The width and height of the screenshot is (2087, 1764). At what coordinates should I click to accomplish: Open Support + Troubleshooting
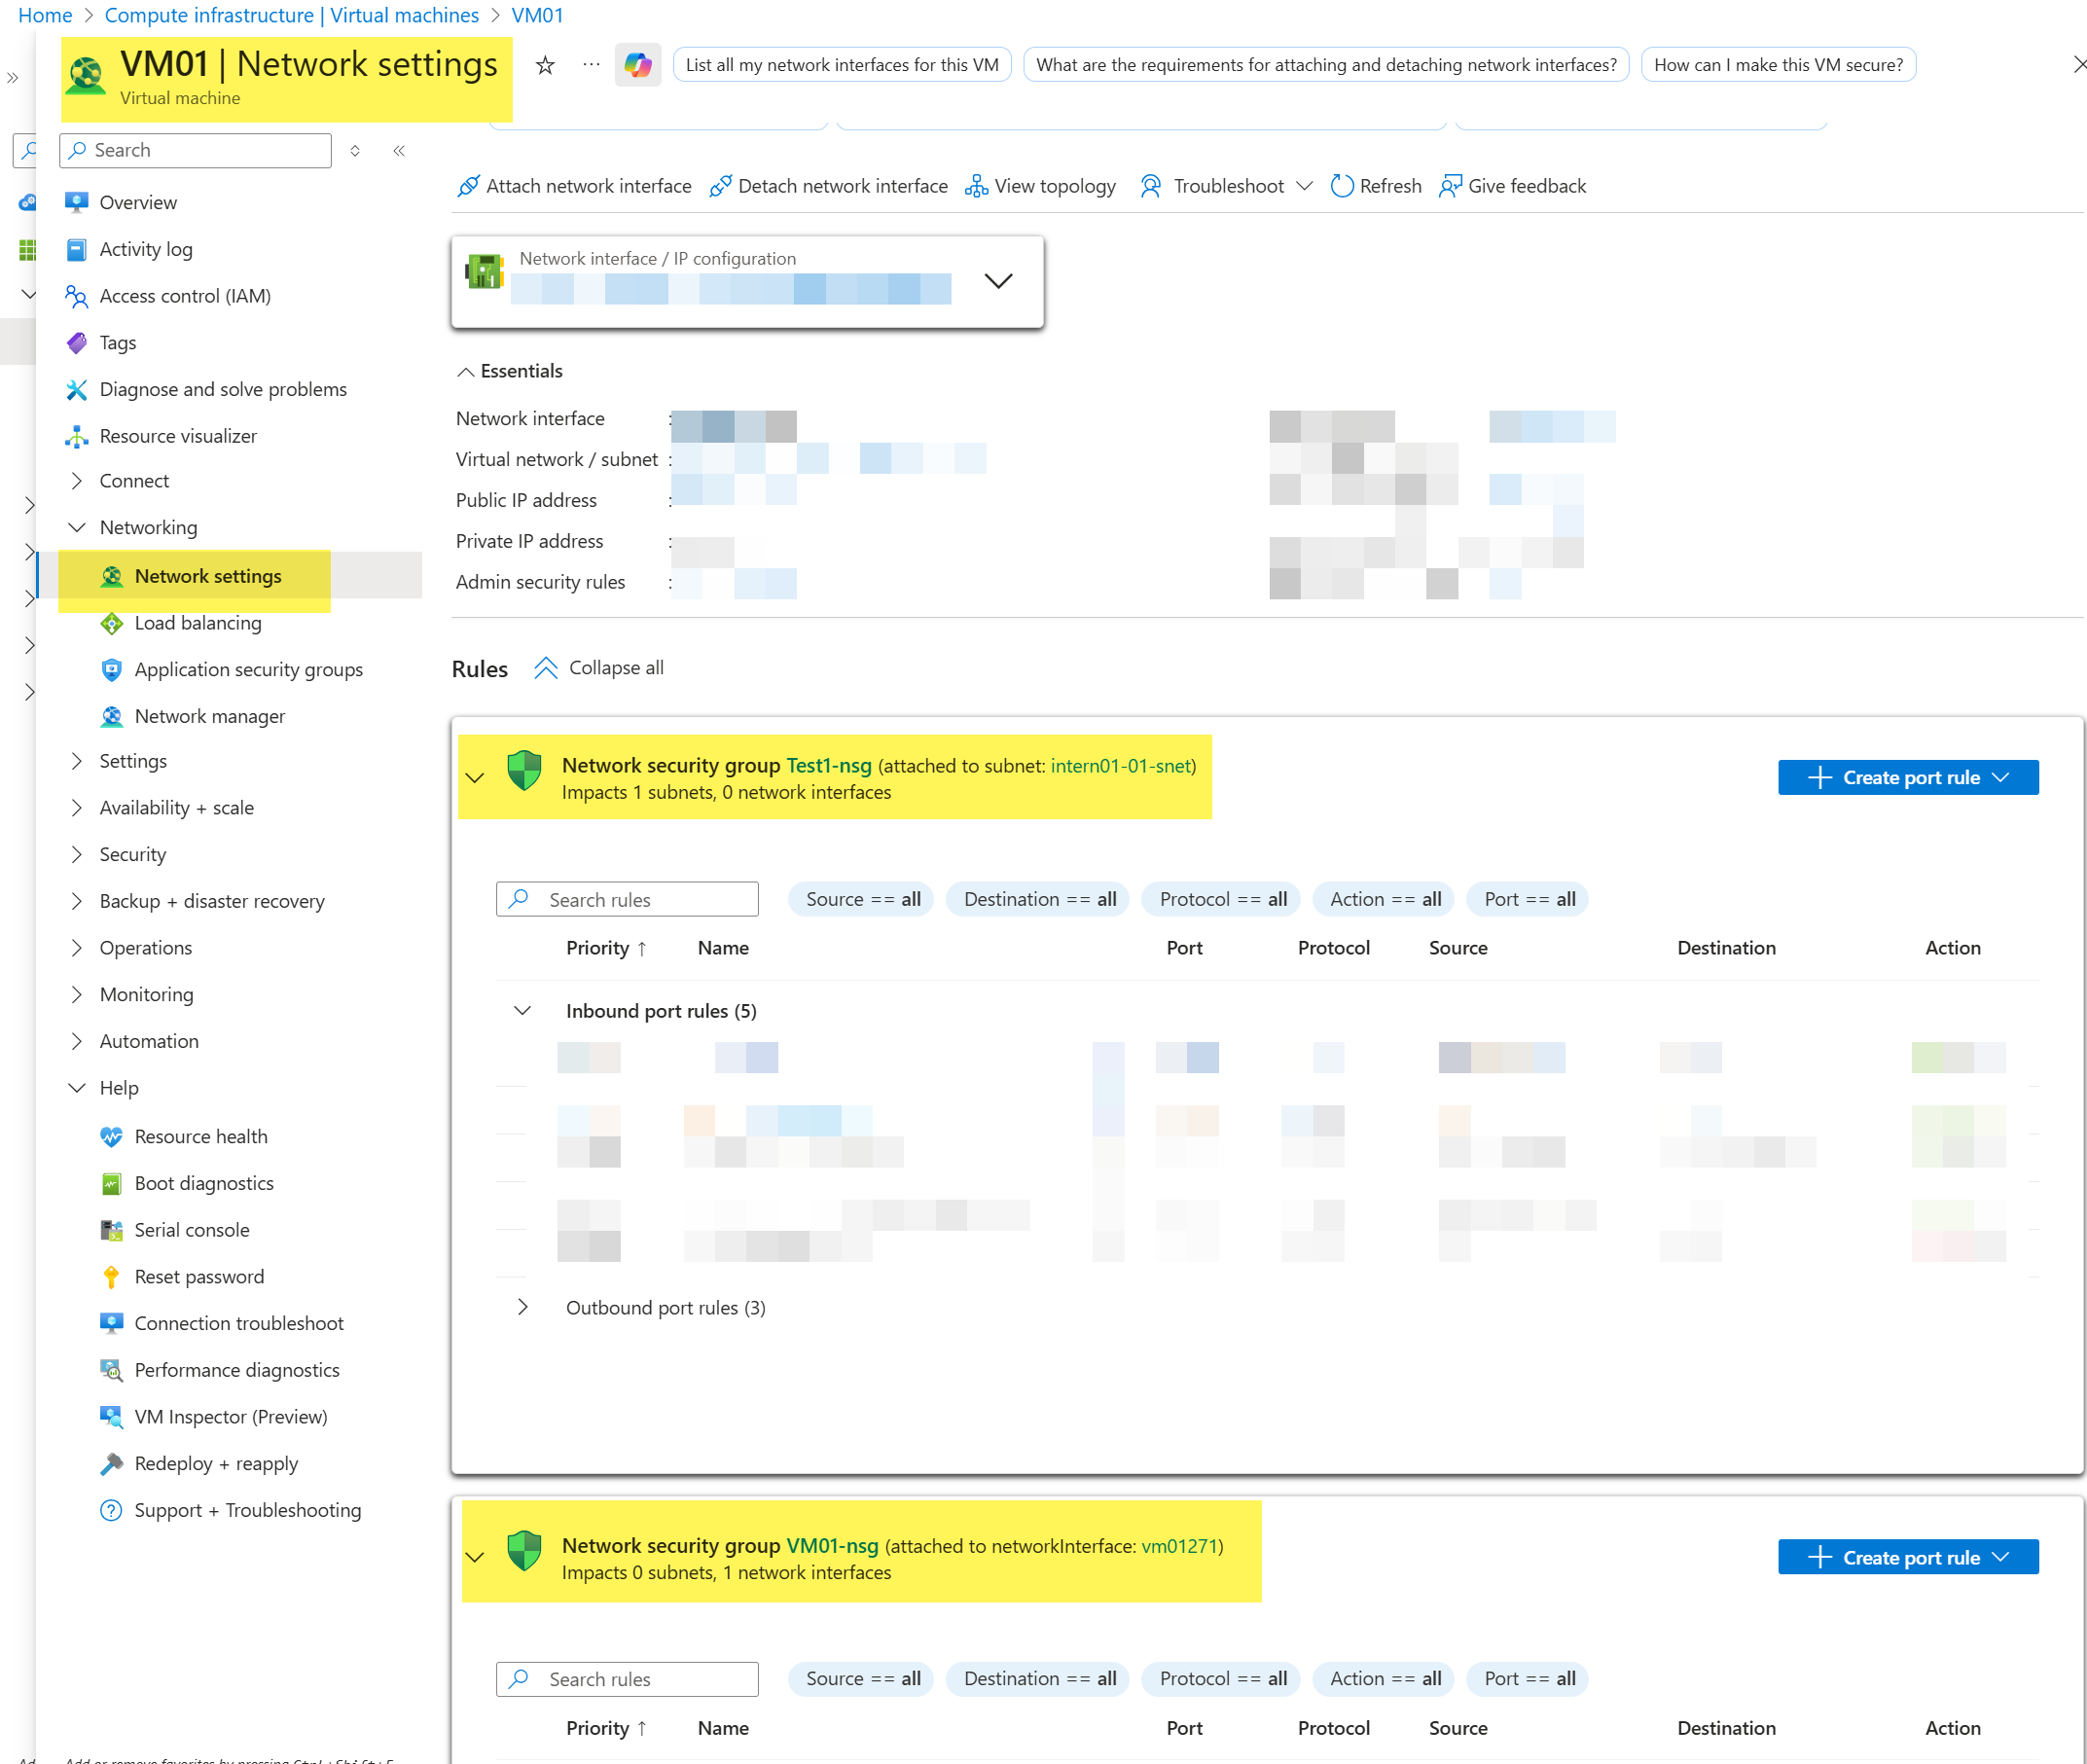(x=248, y=1510)
